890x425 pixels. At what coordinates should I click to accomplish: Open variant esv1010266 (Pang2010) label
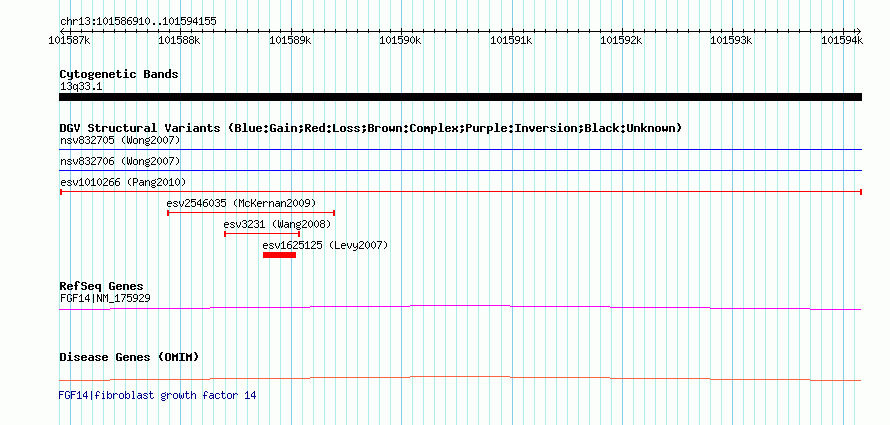pyautogui.click(x=123, y=182)
